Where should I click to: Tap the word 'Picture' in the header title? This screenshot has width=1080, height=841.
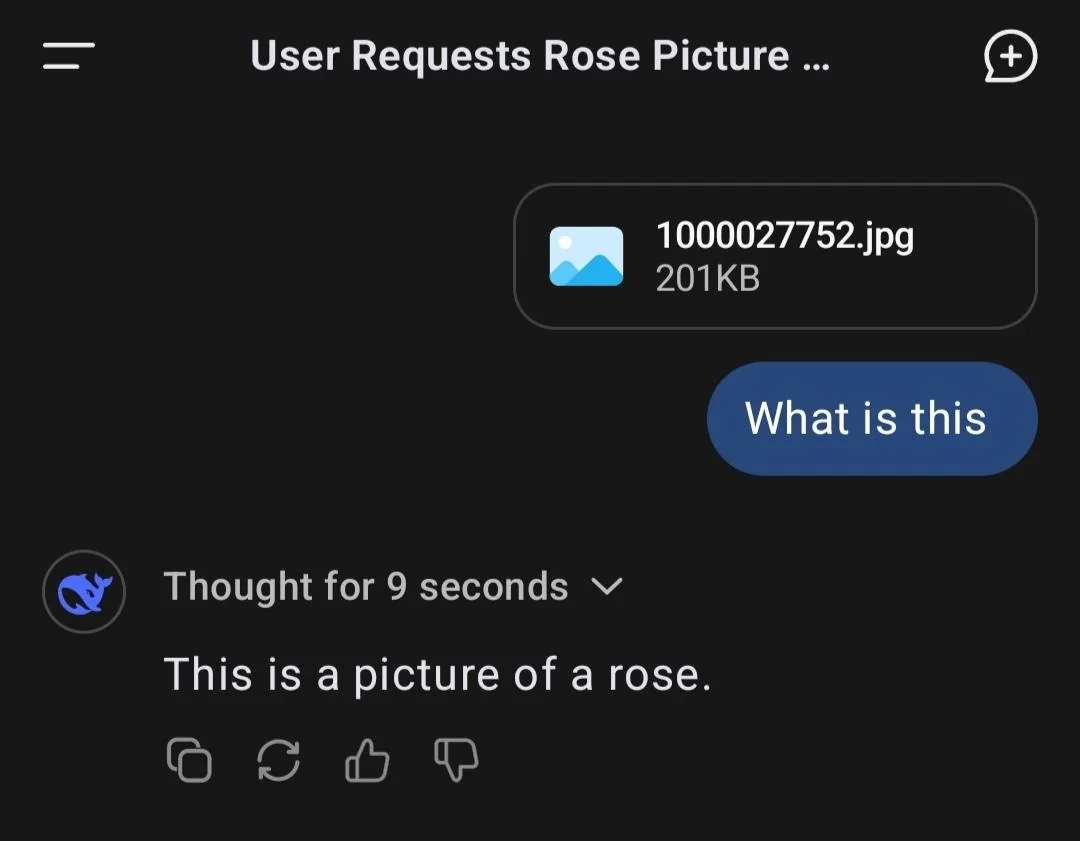tap(720, 55)
